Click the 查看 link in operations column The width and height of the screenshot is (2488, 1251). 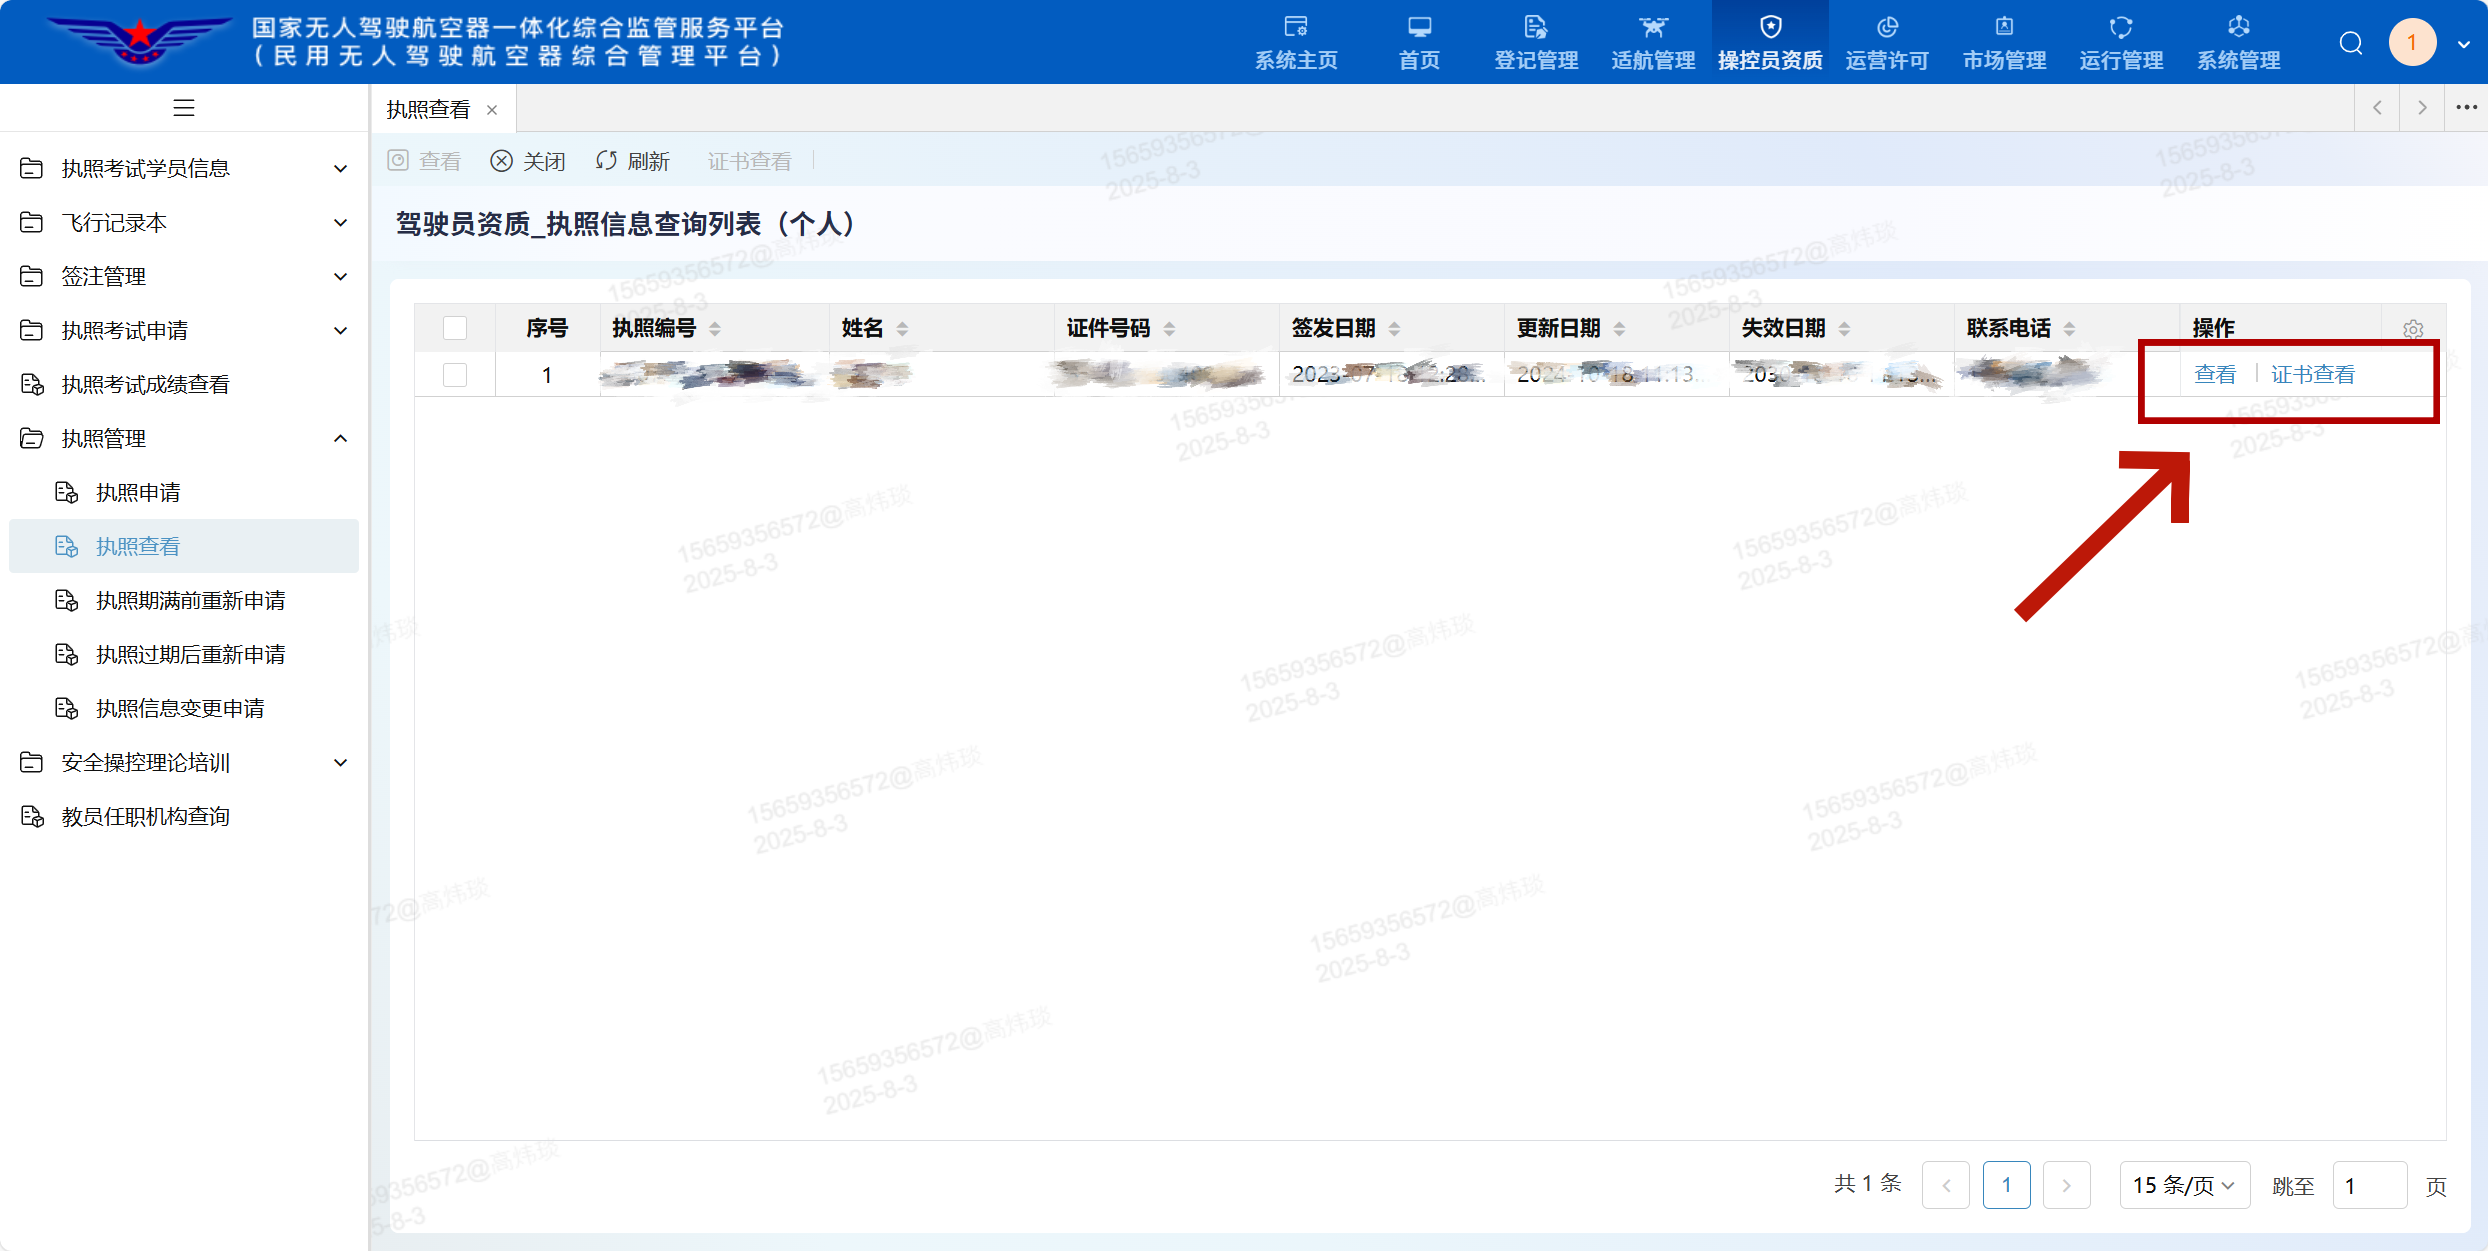[x=2215, y=375]
